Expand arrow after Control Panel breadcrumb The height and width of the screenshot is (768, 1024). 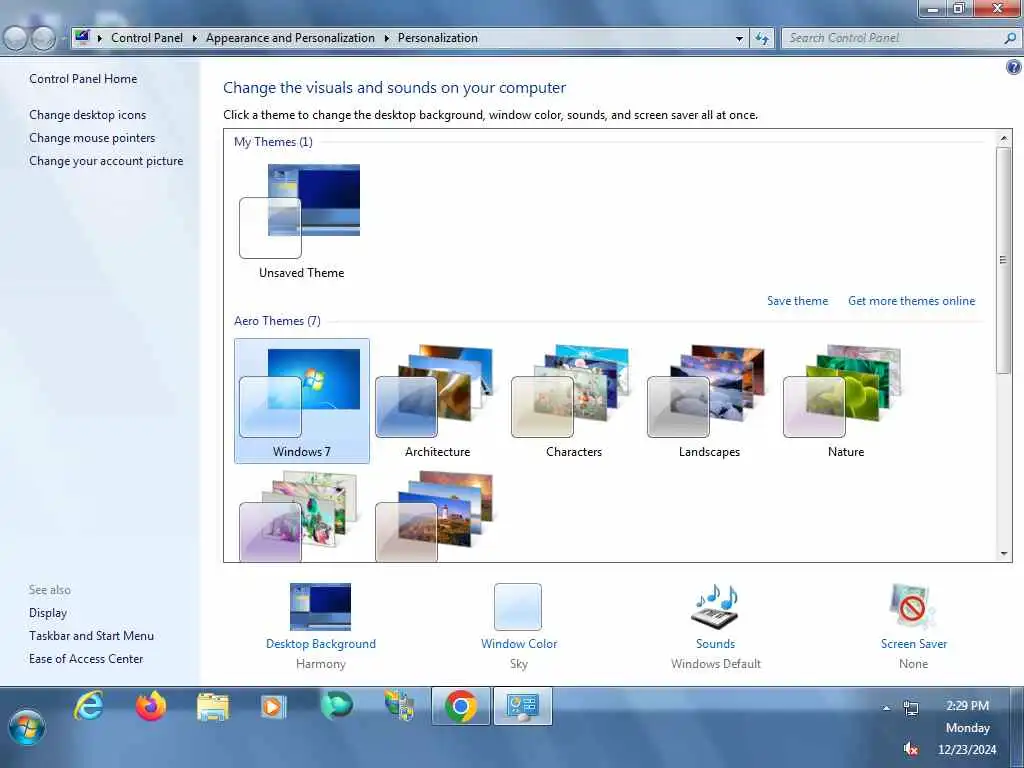click(x=195, y=39)
